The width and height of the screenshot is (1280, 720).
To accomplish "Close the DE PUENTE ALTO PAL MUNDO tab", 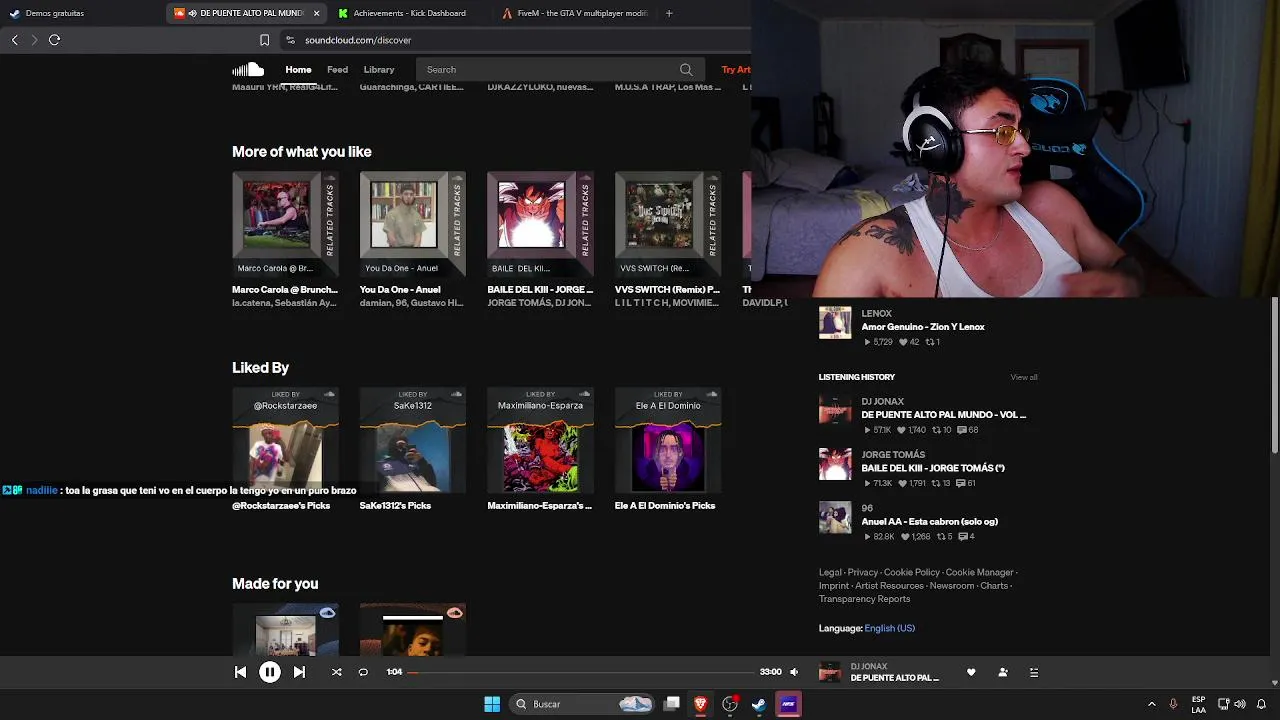I will point(316,13).
